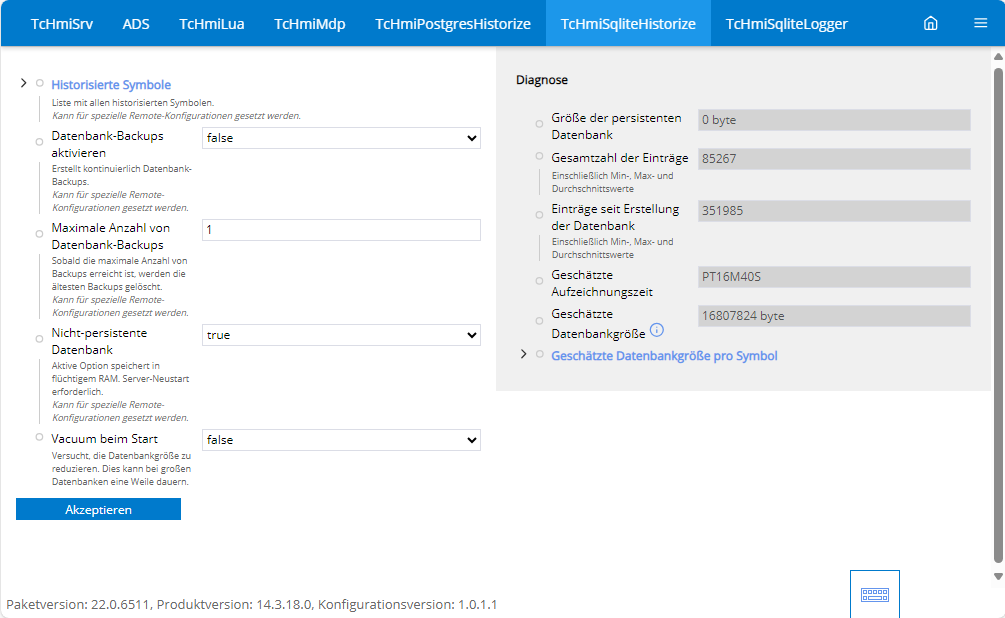Screen dimensions: 1005x618
Task: Click the vertical scrollbar thumb
Action: tap(999, 315)
